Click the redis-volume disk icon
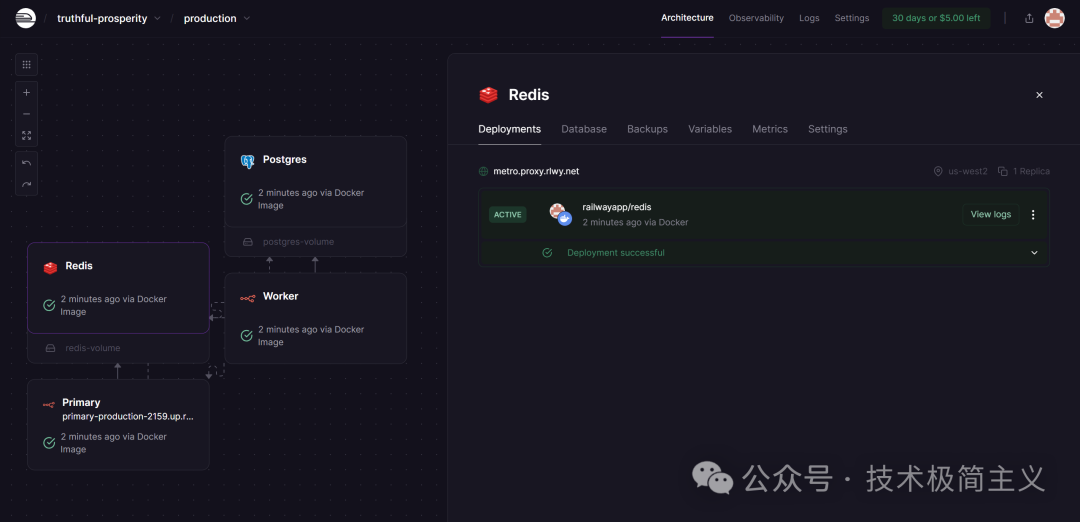 [50, 348]
